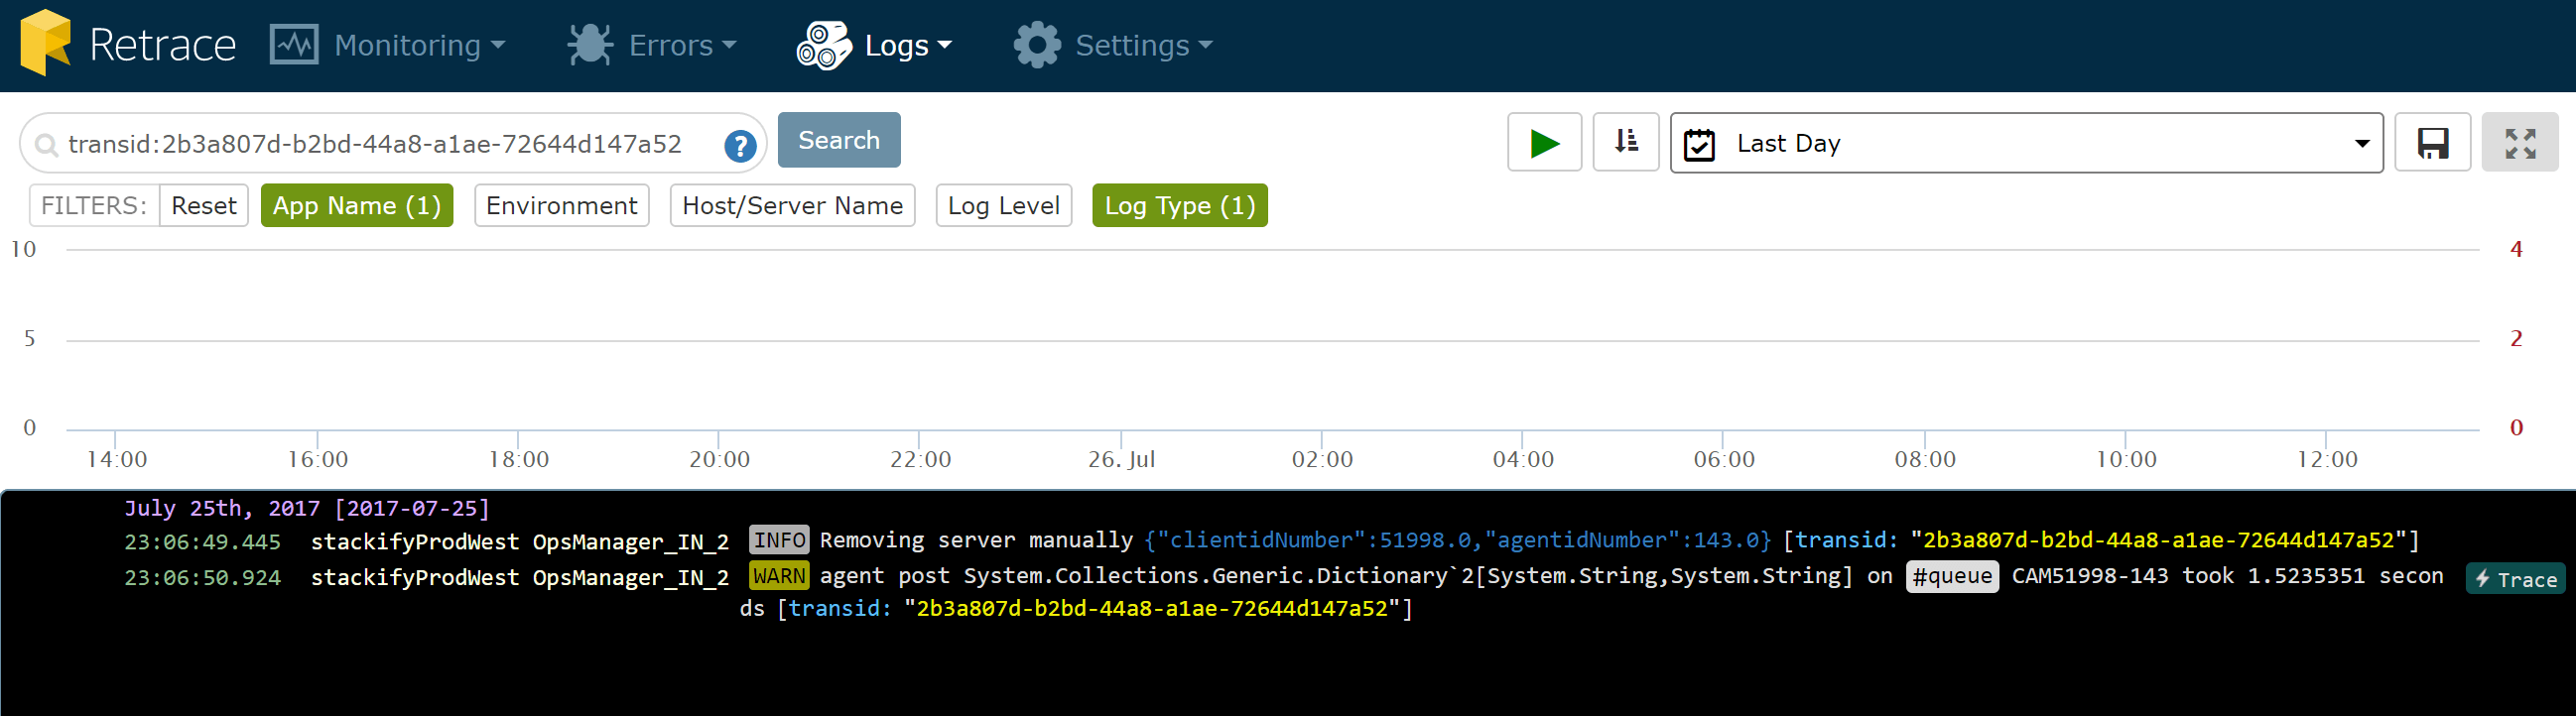This screenshot has width=2576, height=716.
Task: Click timestamp 23:06:49.445
Action: 203,542
